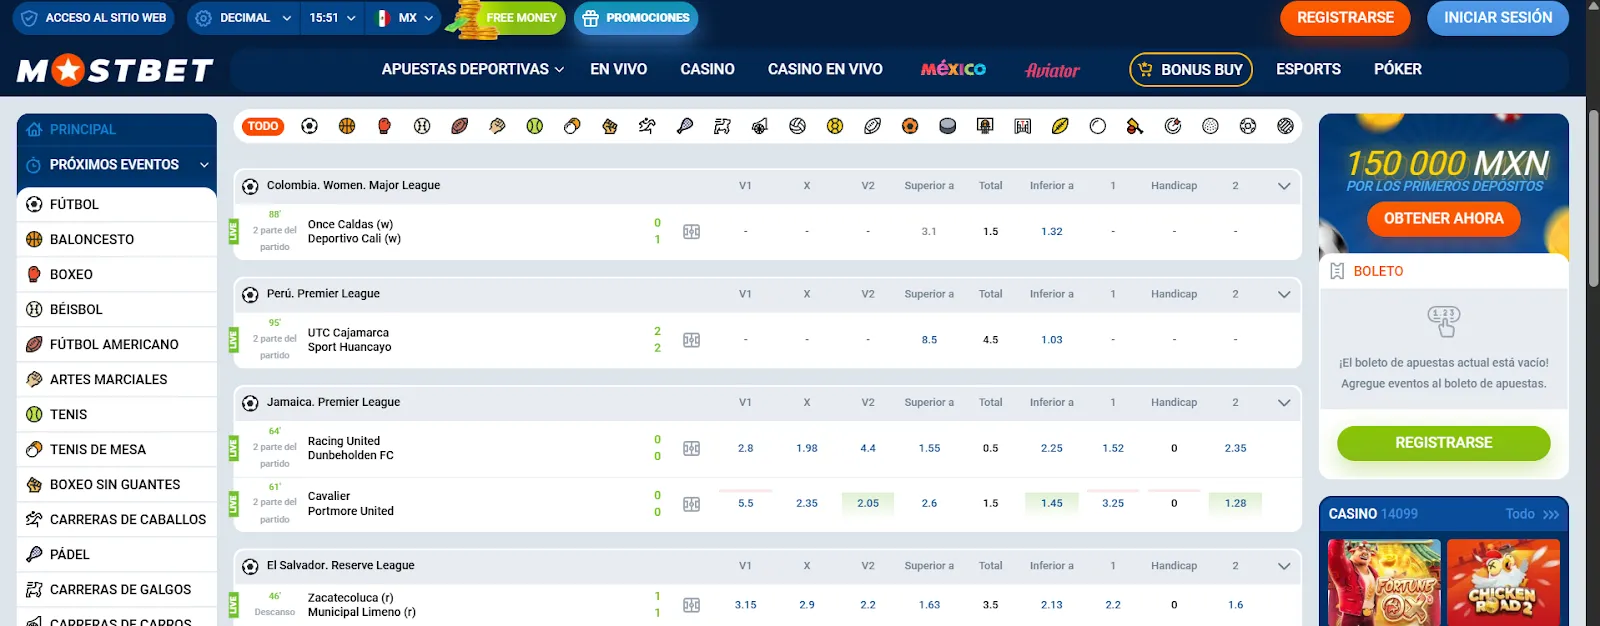Open the Aviator game link

pos(1052,70)
